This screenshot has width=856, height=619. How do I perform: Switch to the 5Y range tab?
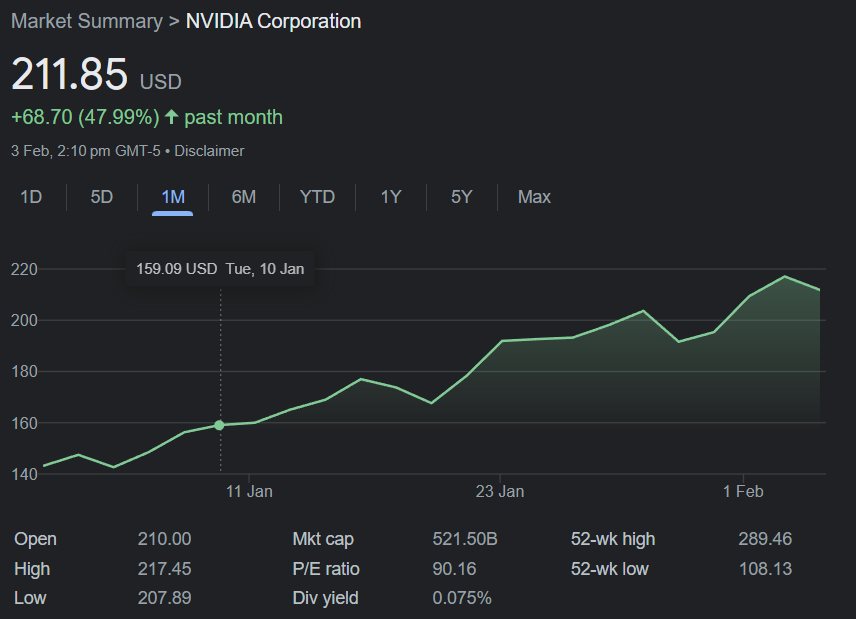coord(461,197)
